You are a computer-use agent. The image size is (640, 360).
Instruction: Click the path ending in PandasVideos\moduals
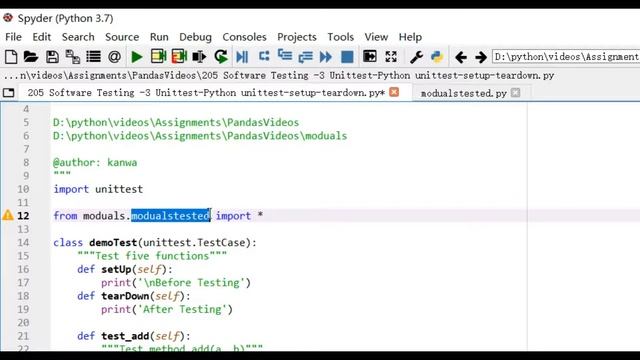point(200,136)
